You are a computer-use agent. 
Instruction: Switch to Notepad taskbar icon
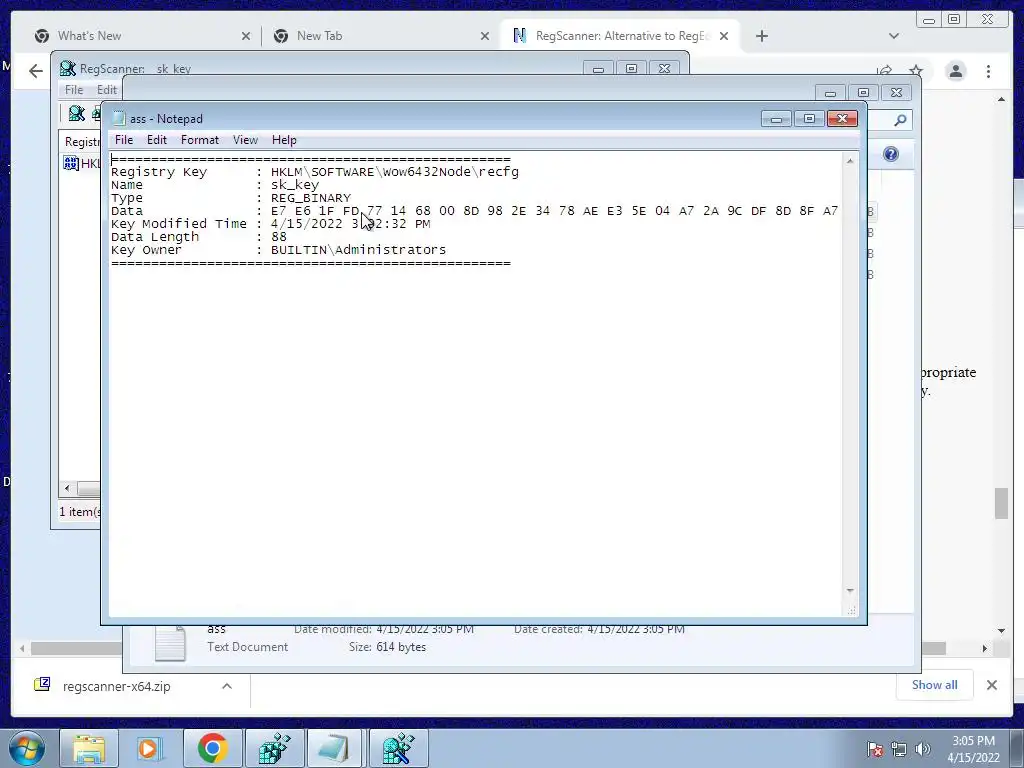tap(334, 748)
